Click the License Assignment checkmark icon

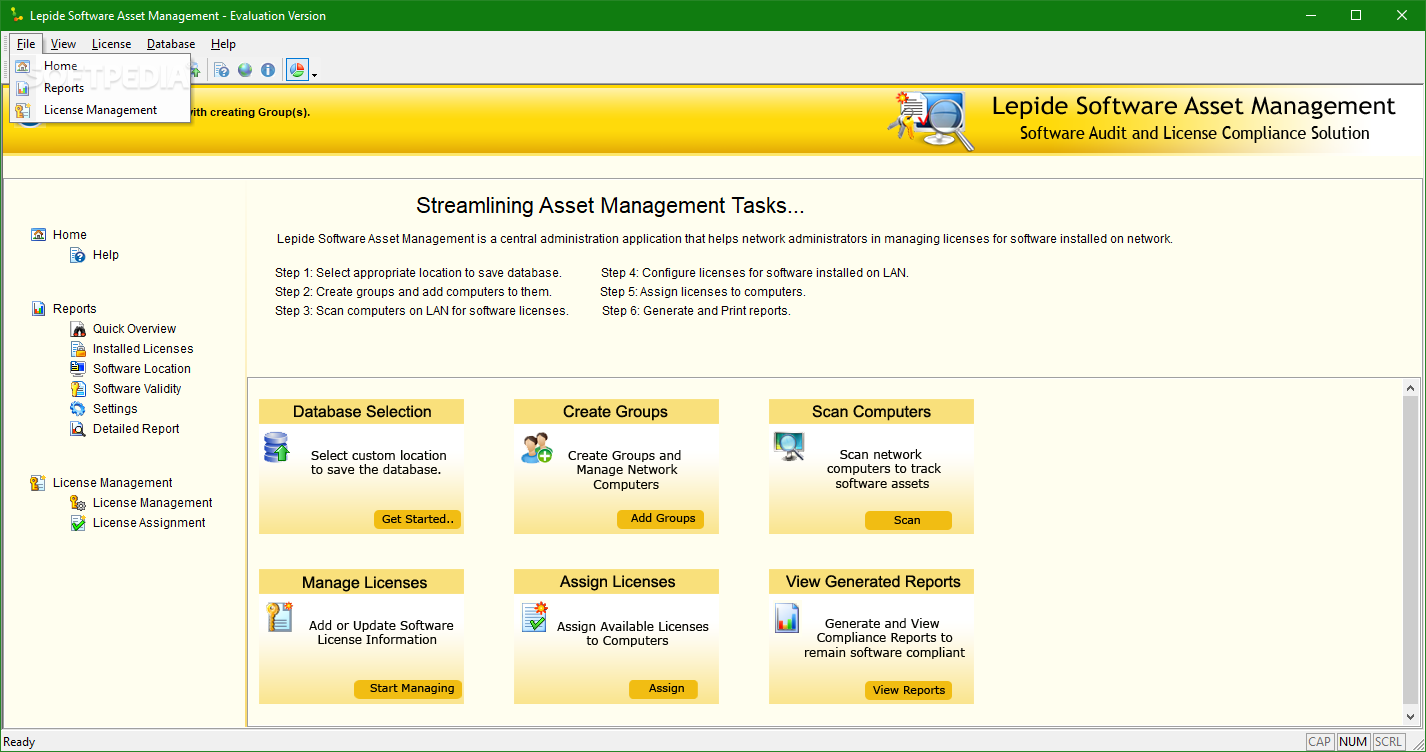click(78, 523)
